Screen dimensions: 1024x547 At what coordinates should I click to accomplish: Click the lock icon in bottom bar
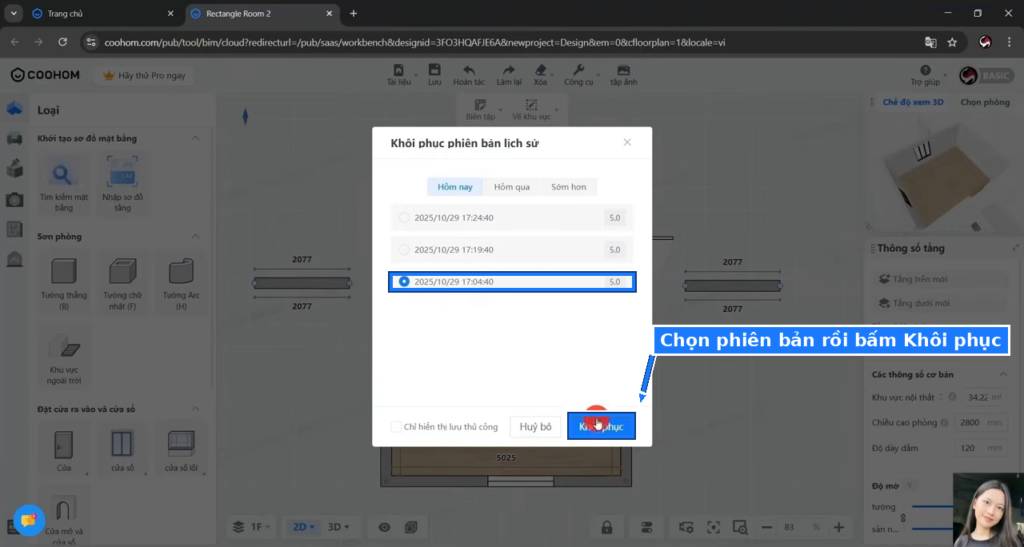(607, 527)
